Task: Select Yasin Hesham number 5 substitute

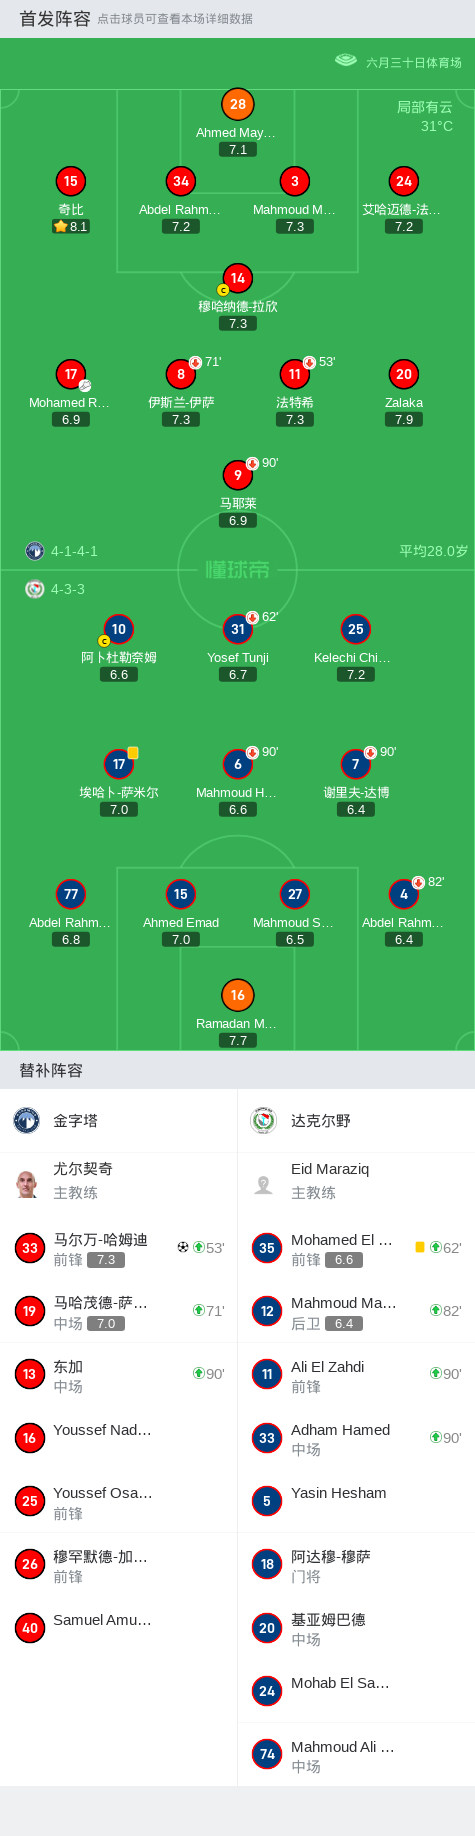Action: pyautogui.click(x=356, y=1501)
